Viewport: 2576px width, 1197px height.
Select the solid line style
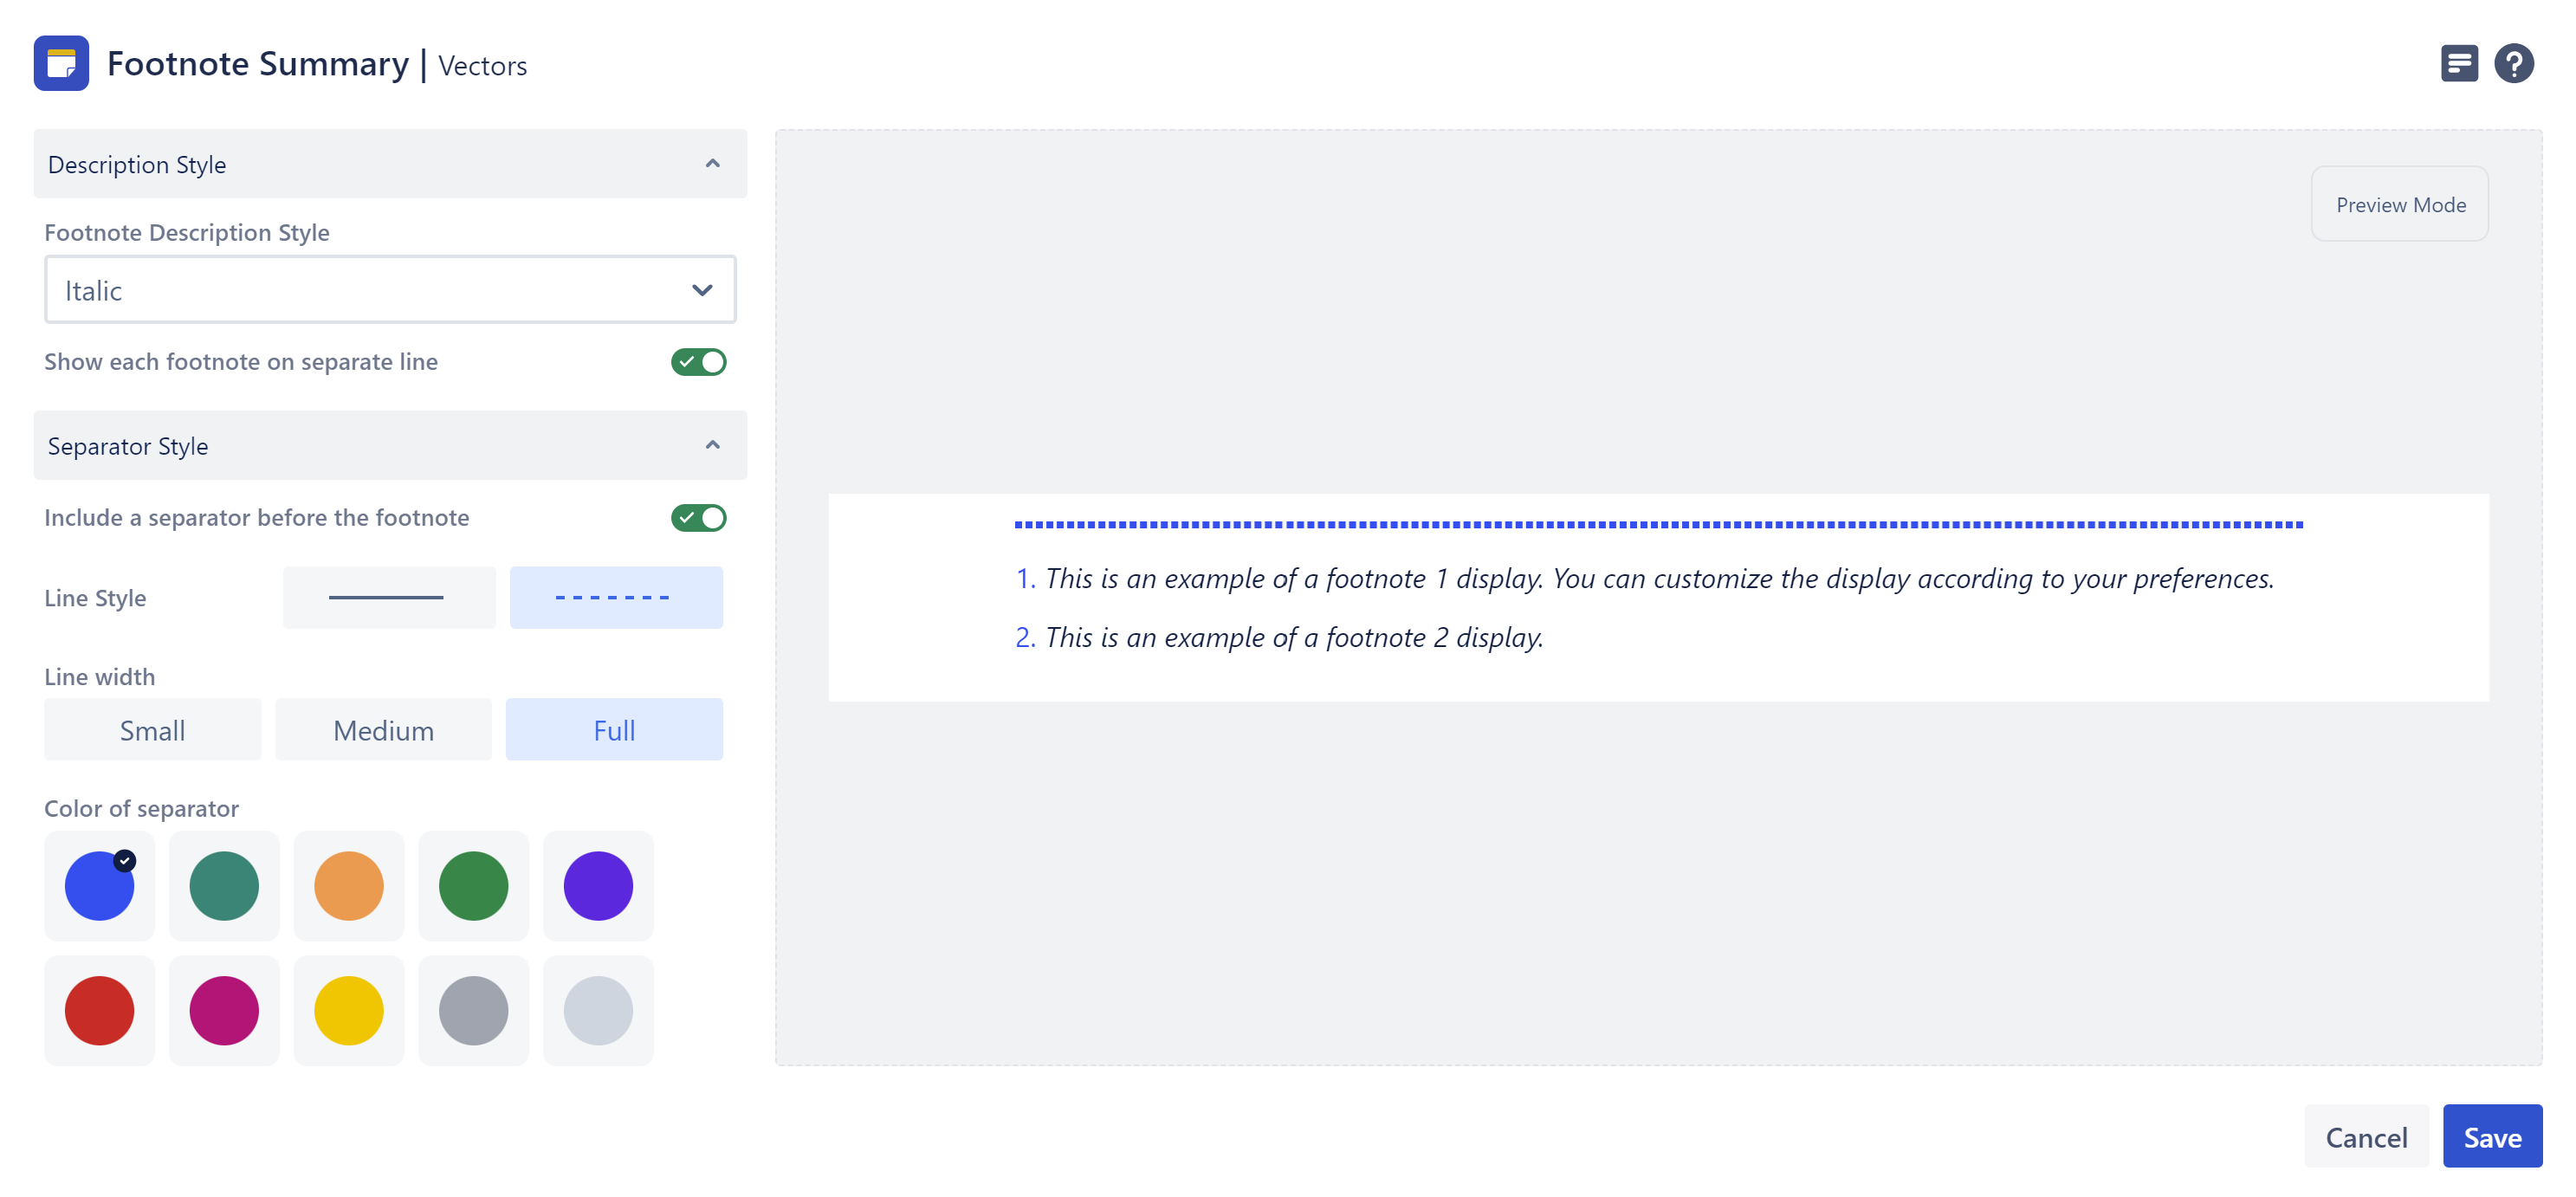[388, 597]
